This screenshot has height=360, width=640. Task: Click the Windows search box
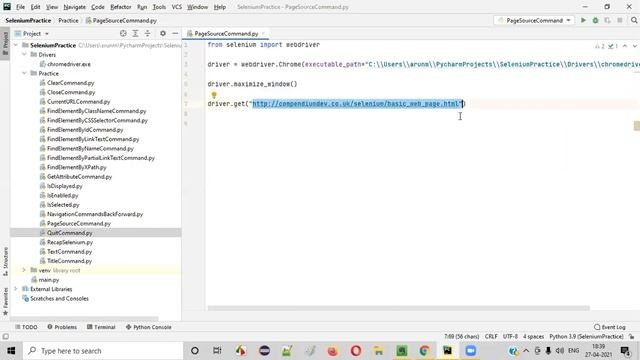click(x=103, y=351)
